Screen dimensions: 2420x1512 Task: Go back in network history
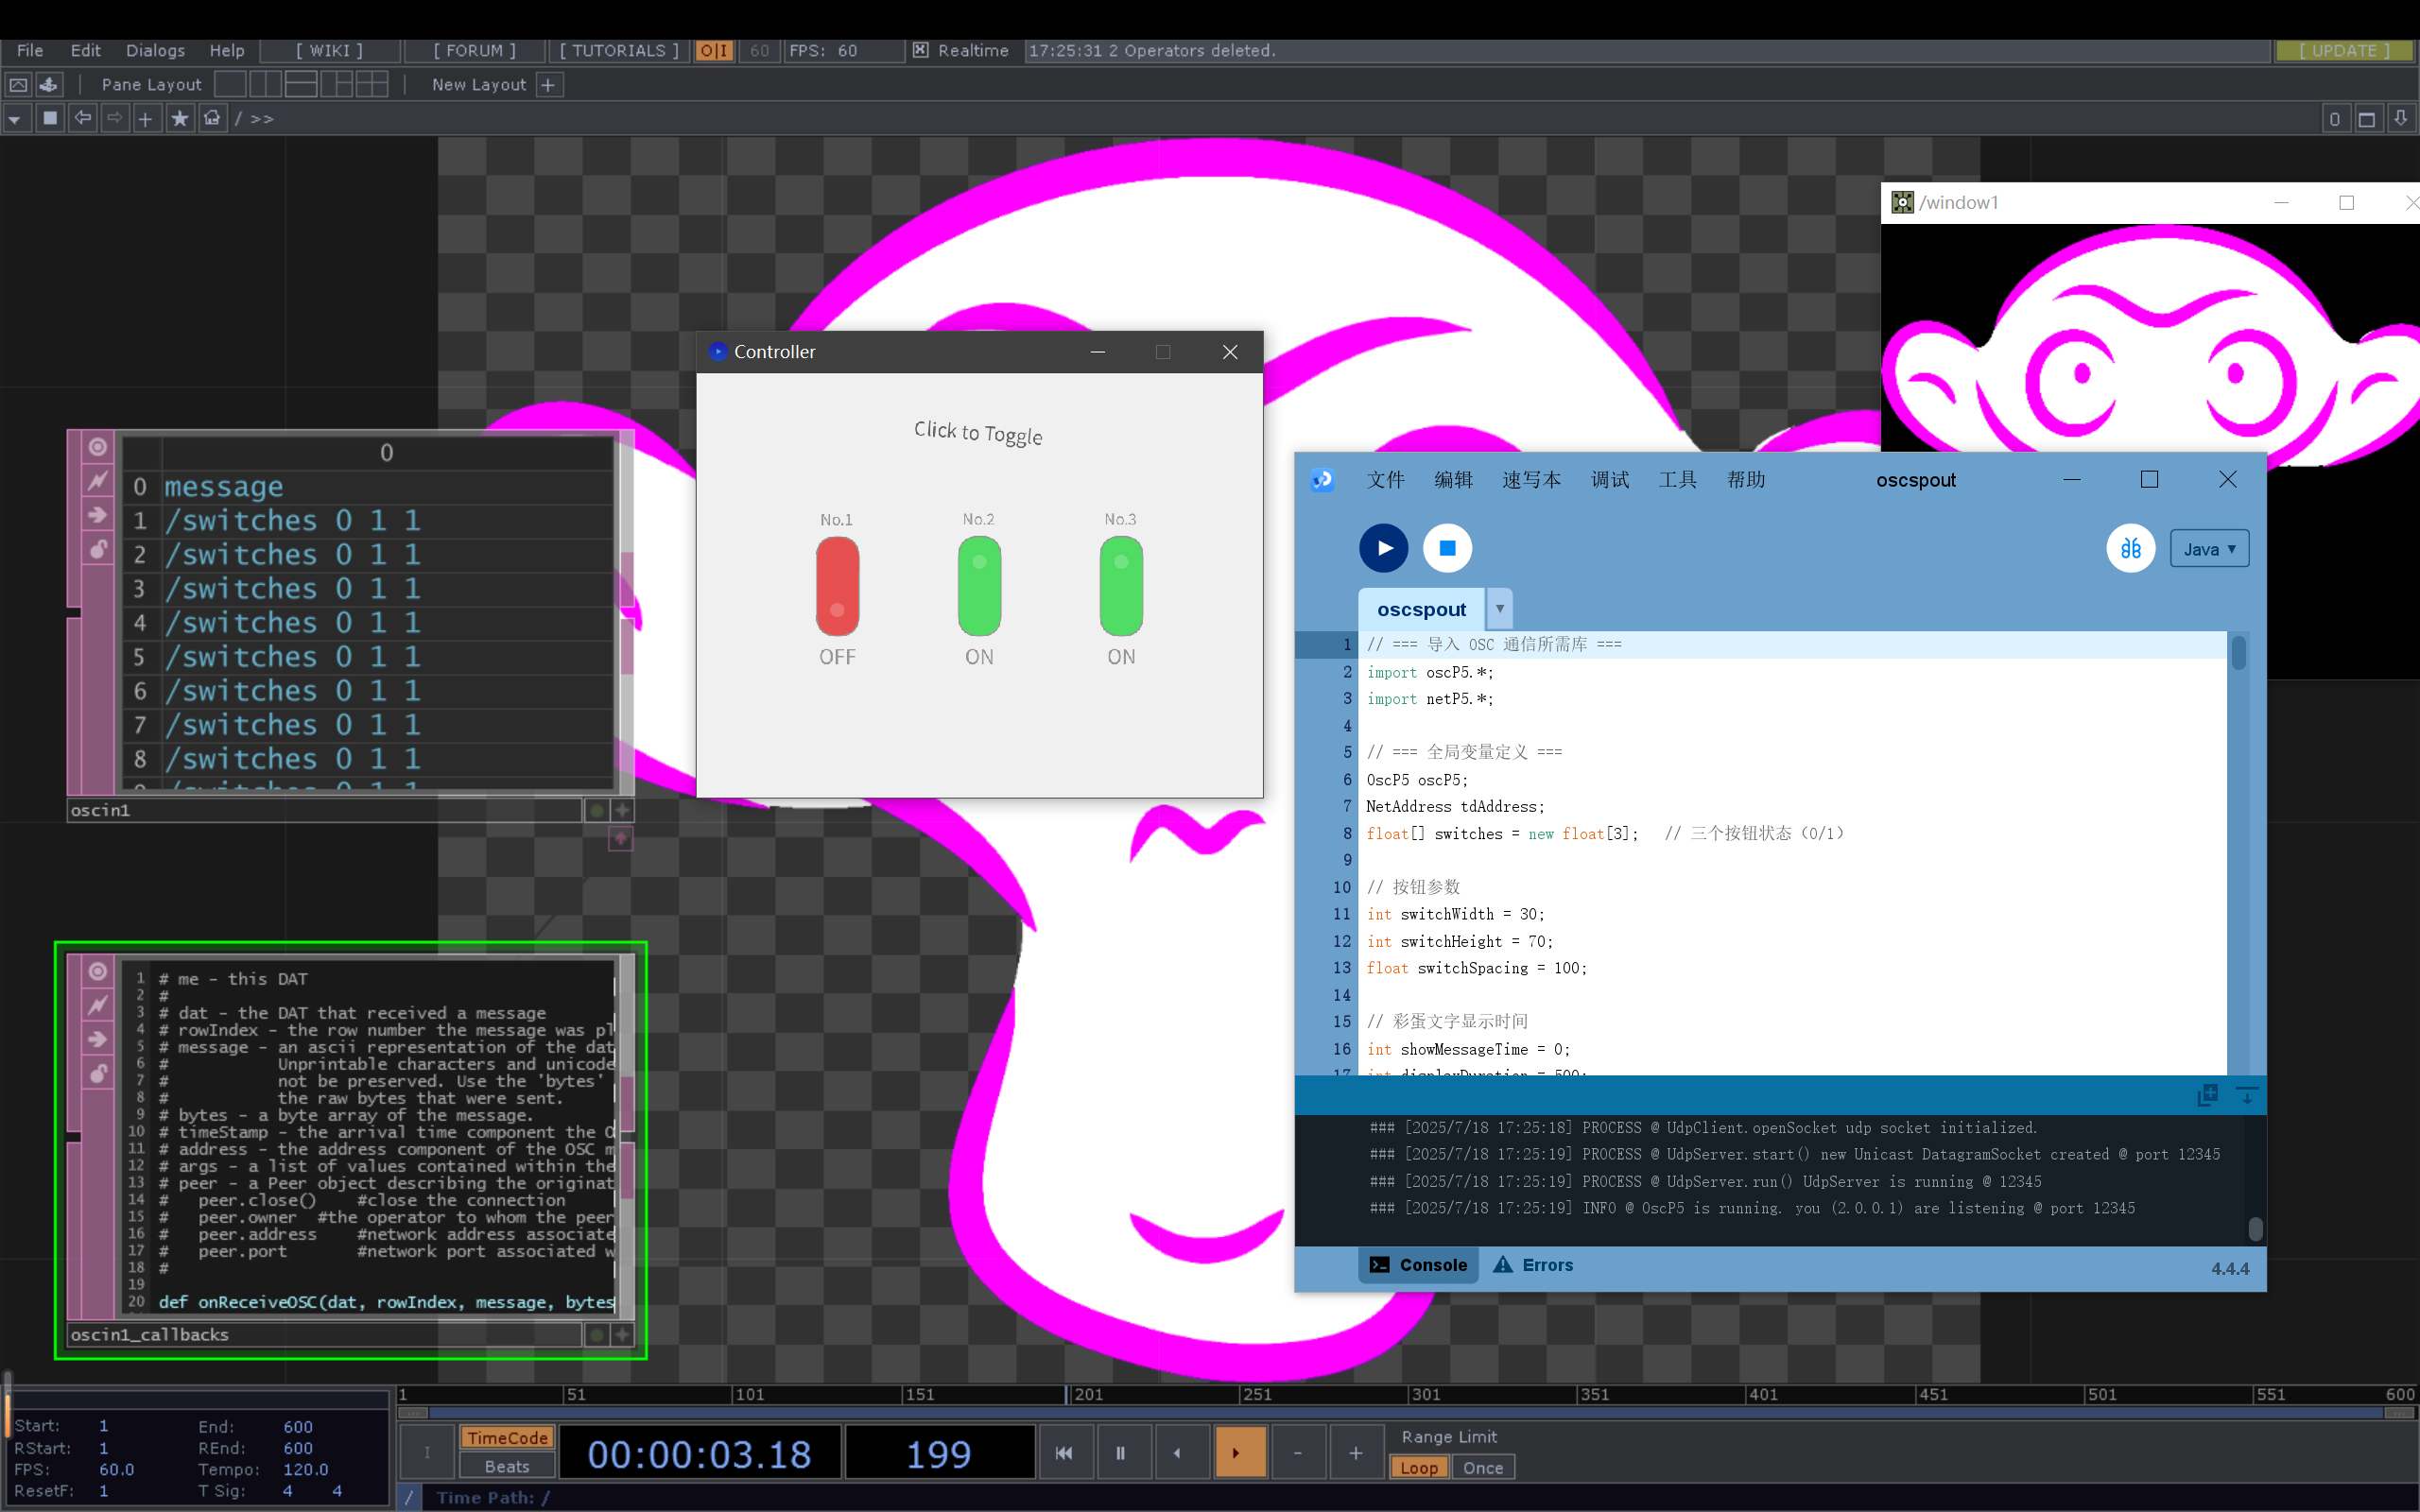[x=82, y=118]
